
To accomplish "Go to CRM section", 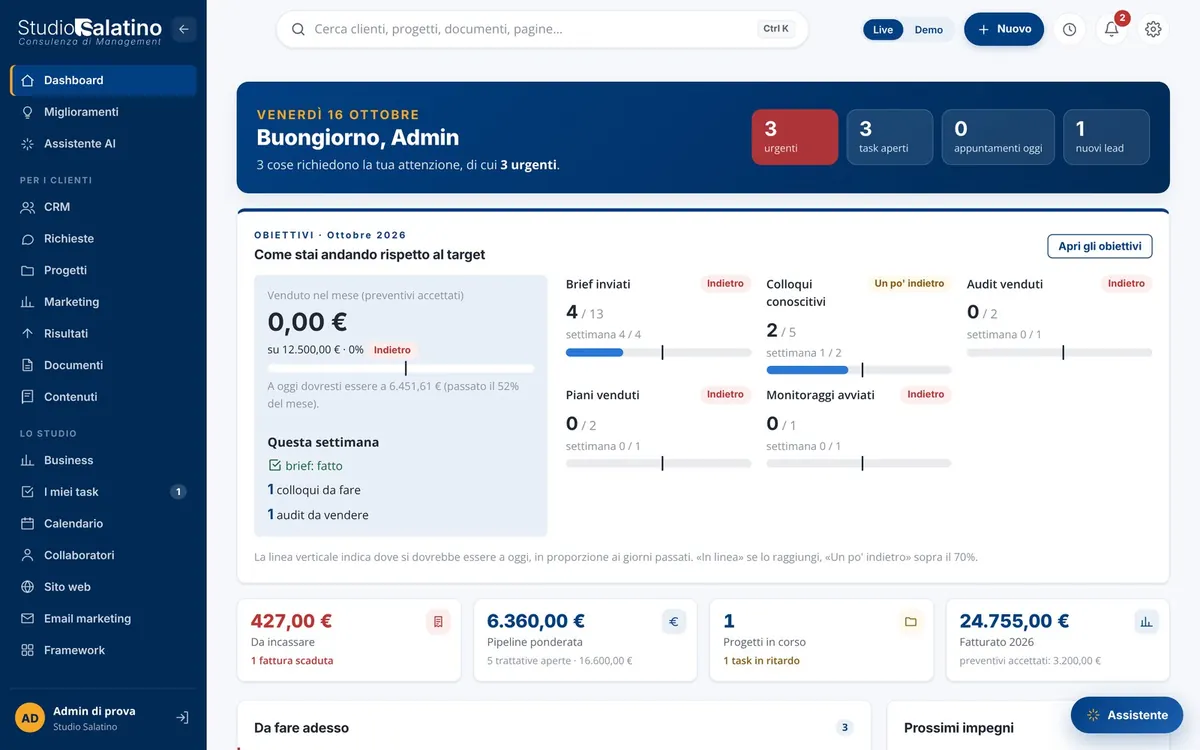I will pyautogui.click(x=103, y=207).
